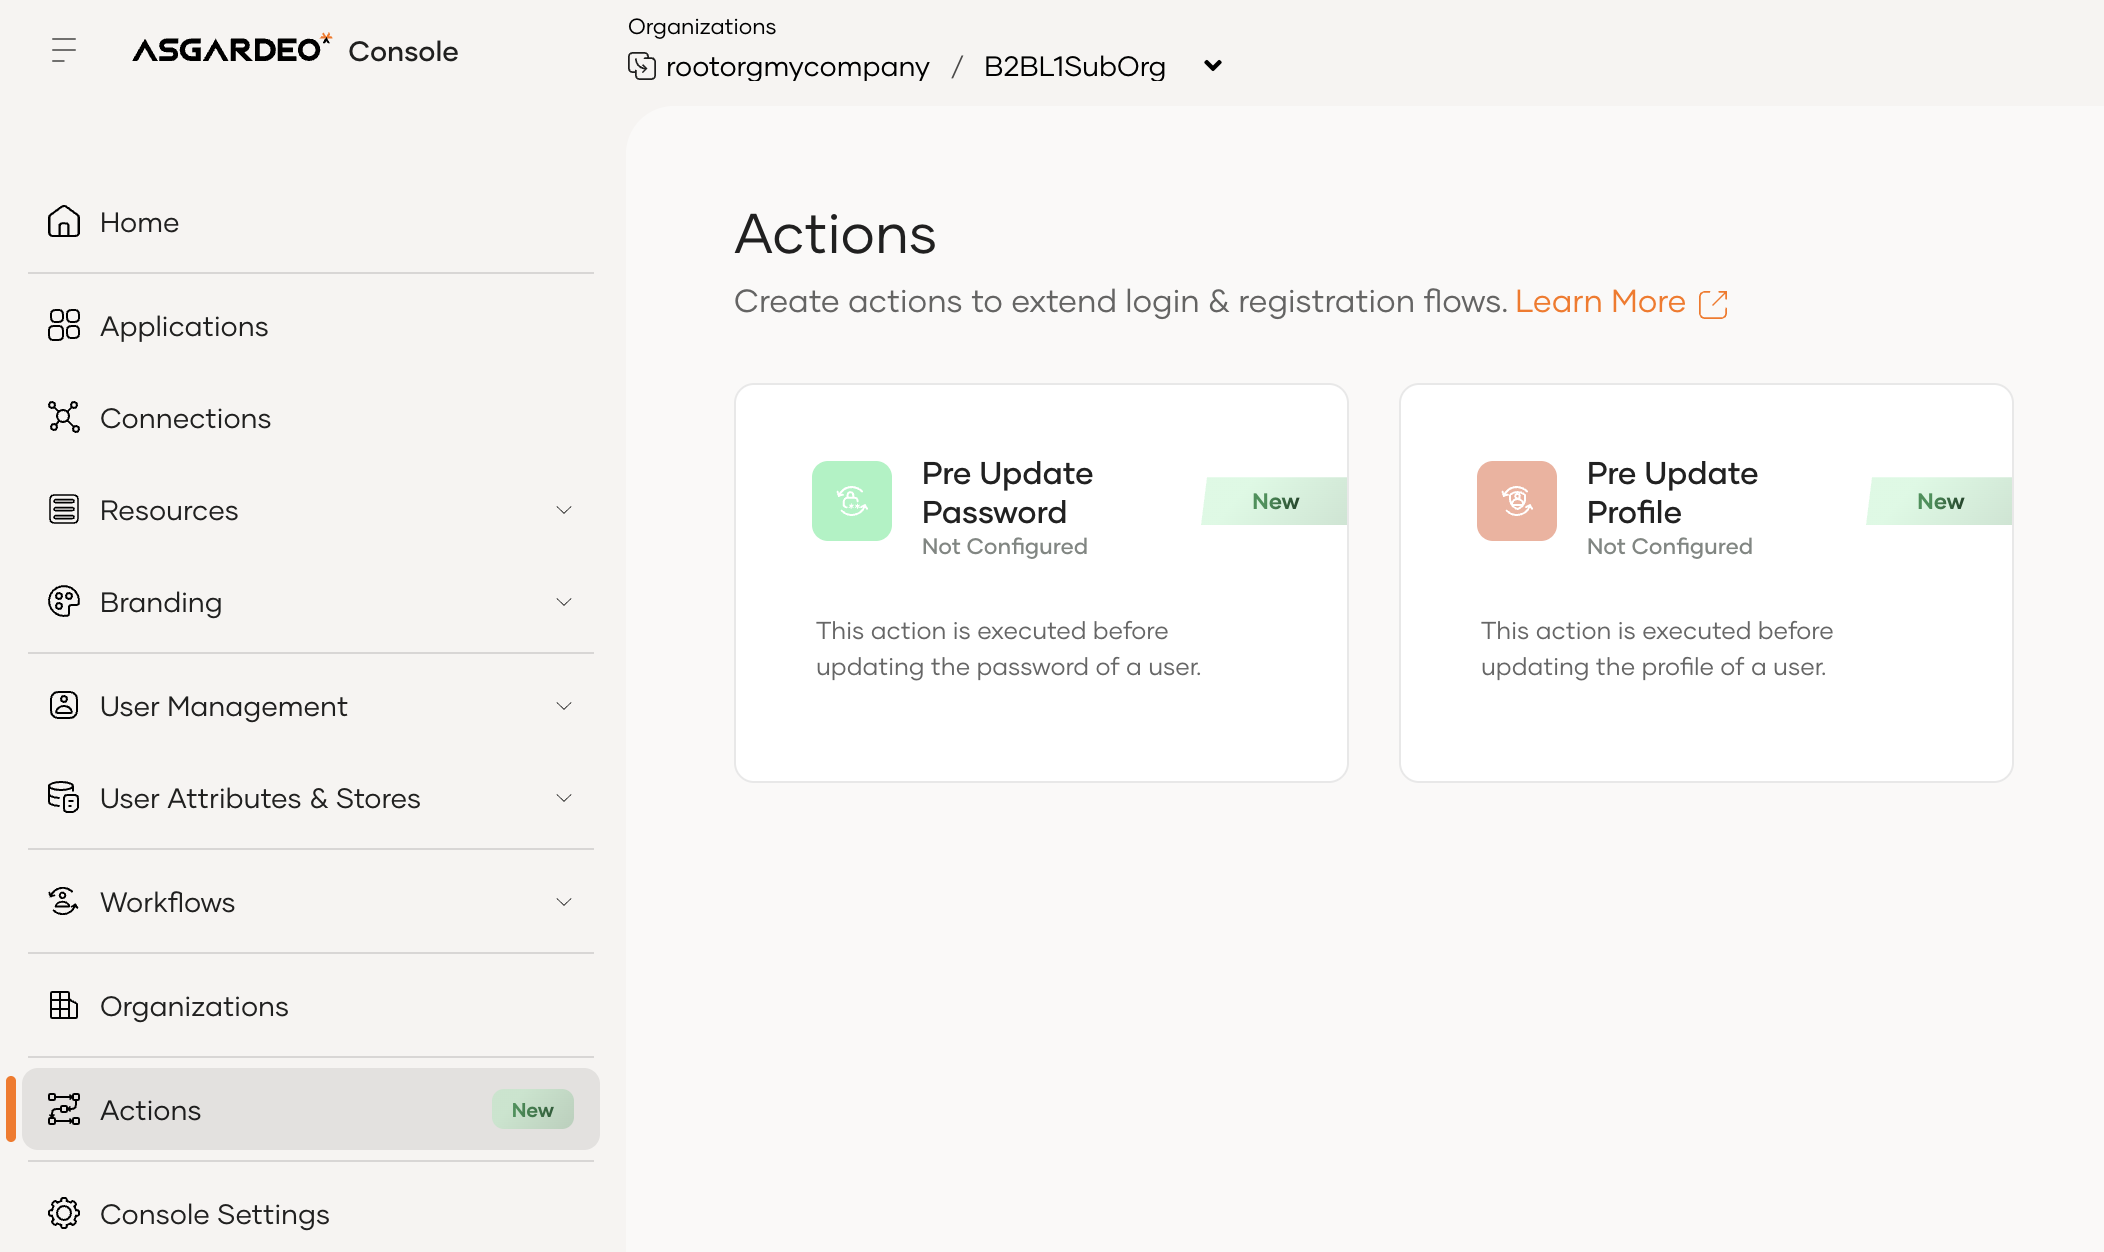The width and height of the screenshot is (2104, 1252).
Task: Click the Organizations building icon
Action: click(x=63, y=1006)
